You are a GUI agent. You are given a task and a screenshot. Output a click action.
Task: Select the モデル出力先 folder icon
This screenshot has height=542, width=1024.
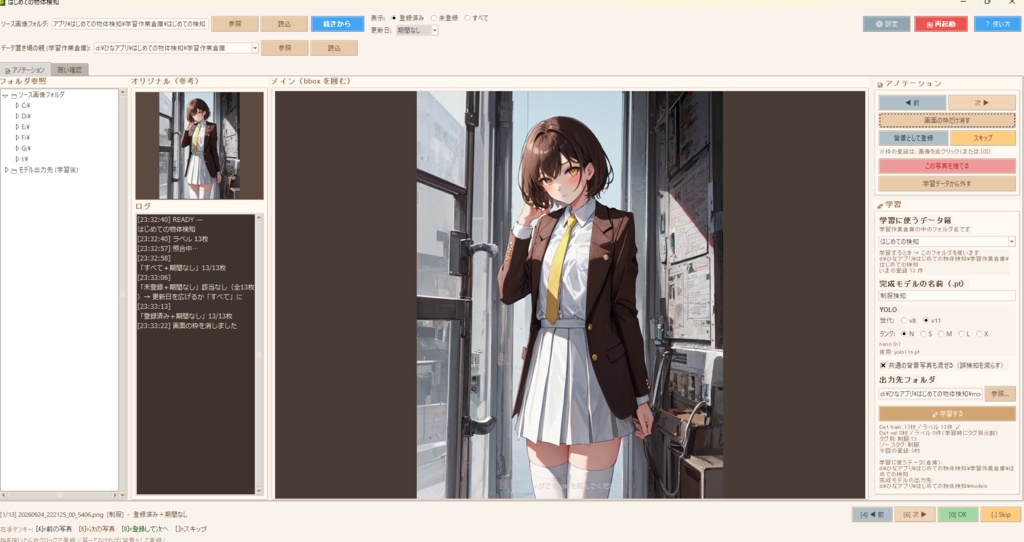14,170
